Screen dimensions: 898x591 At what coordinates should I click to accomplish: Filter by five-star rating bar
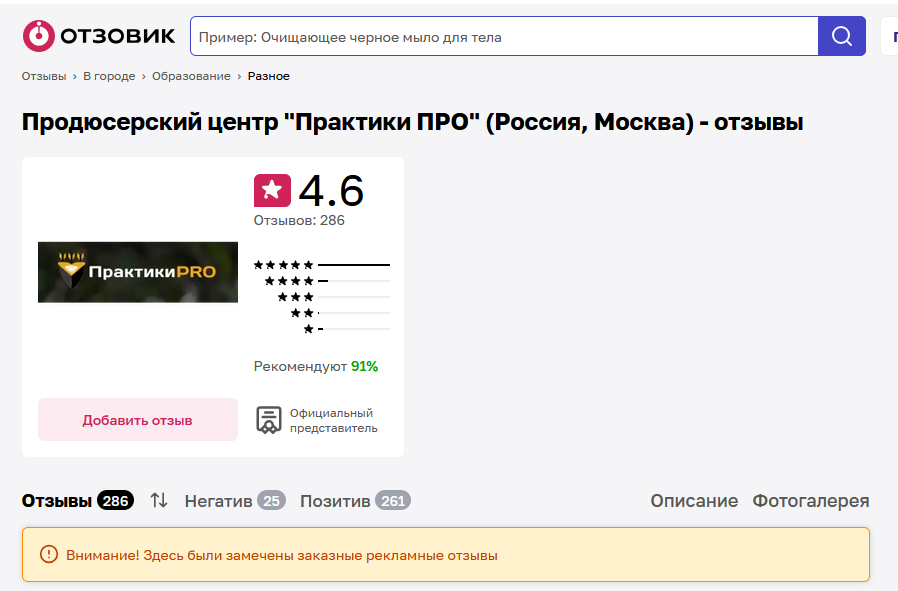click(x=322, y=265)
